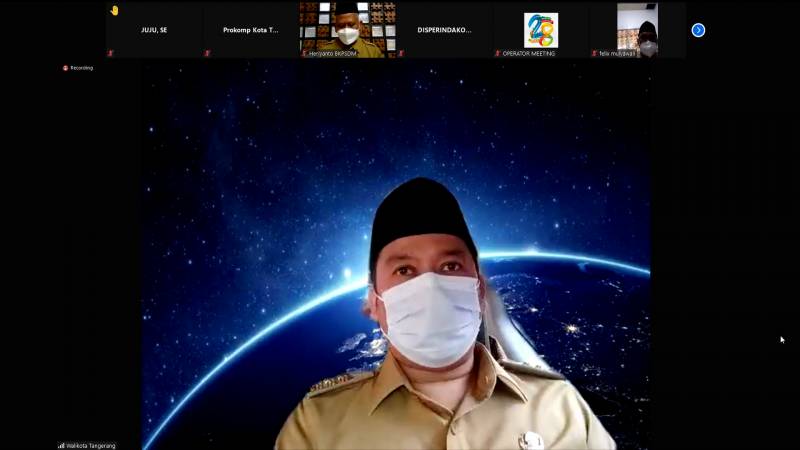This screenshot has width=800, height=450.
Task: Click the next participants arrow button
Action: point(698,30)
